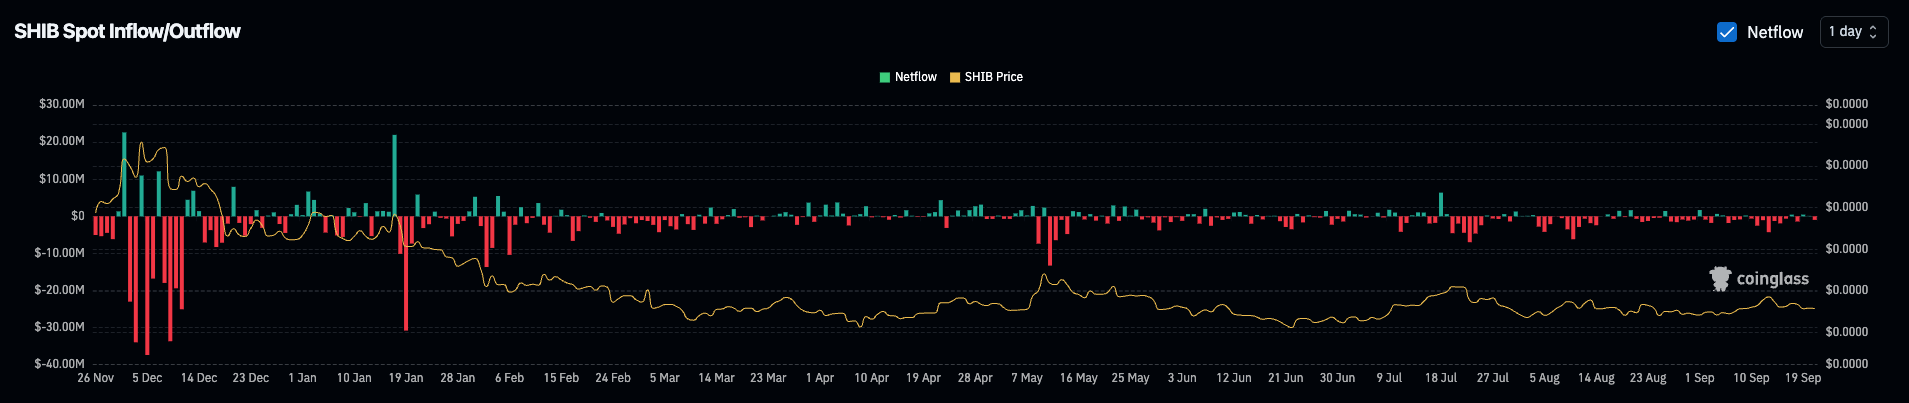Click the deep red outflow bar near 19 Jan

(x=406, y=273)
